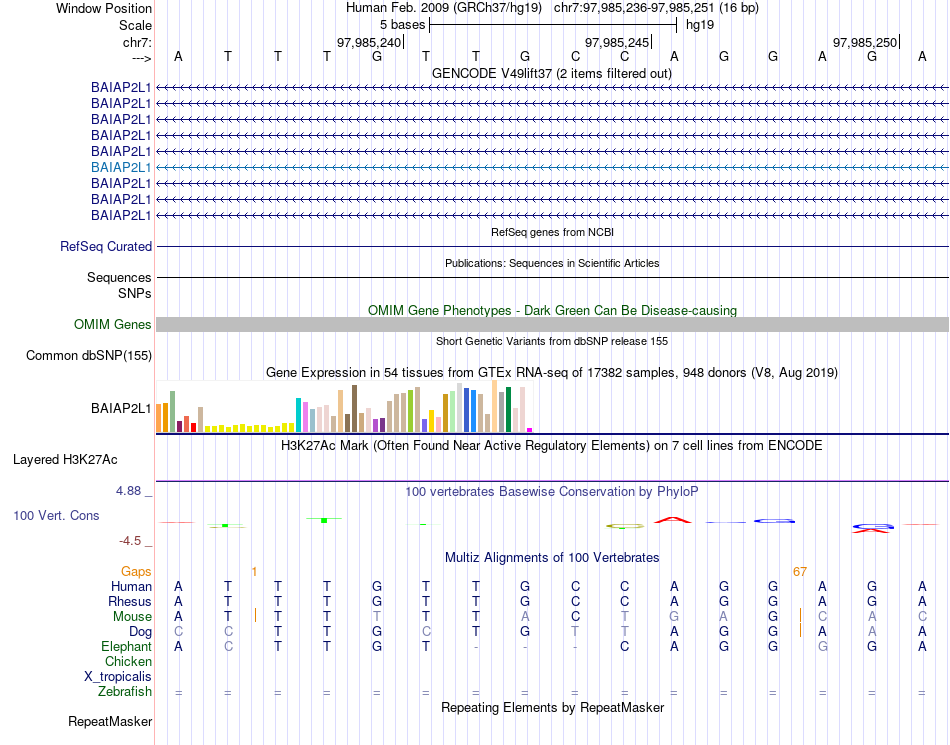Screen dimensions: 950x745
Task: Click the Layered H3K27Ac track label
Action: (65, 460)
